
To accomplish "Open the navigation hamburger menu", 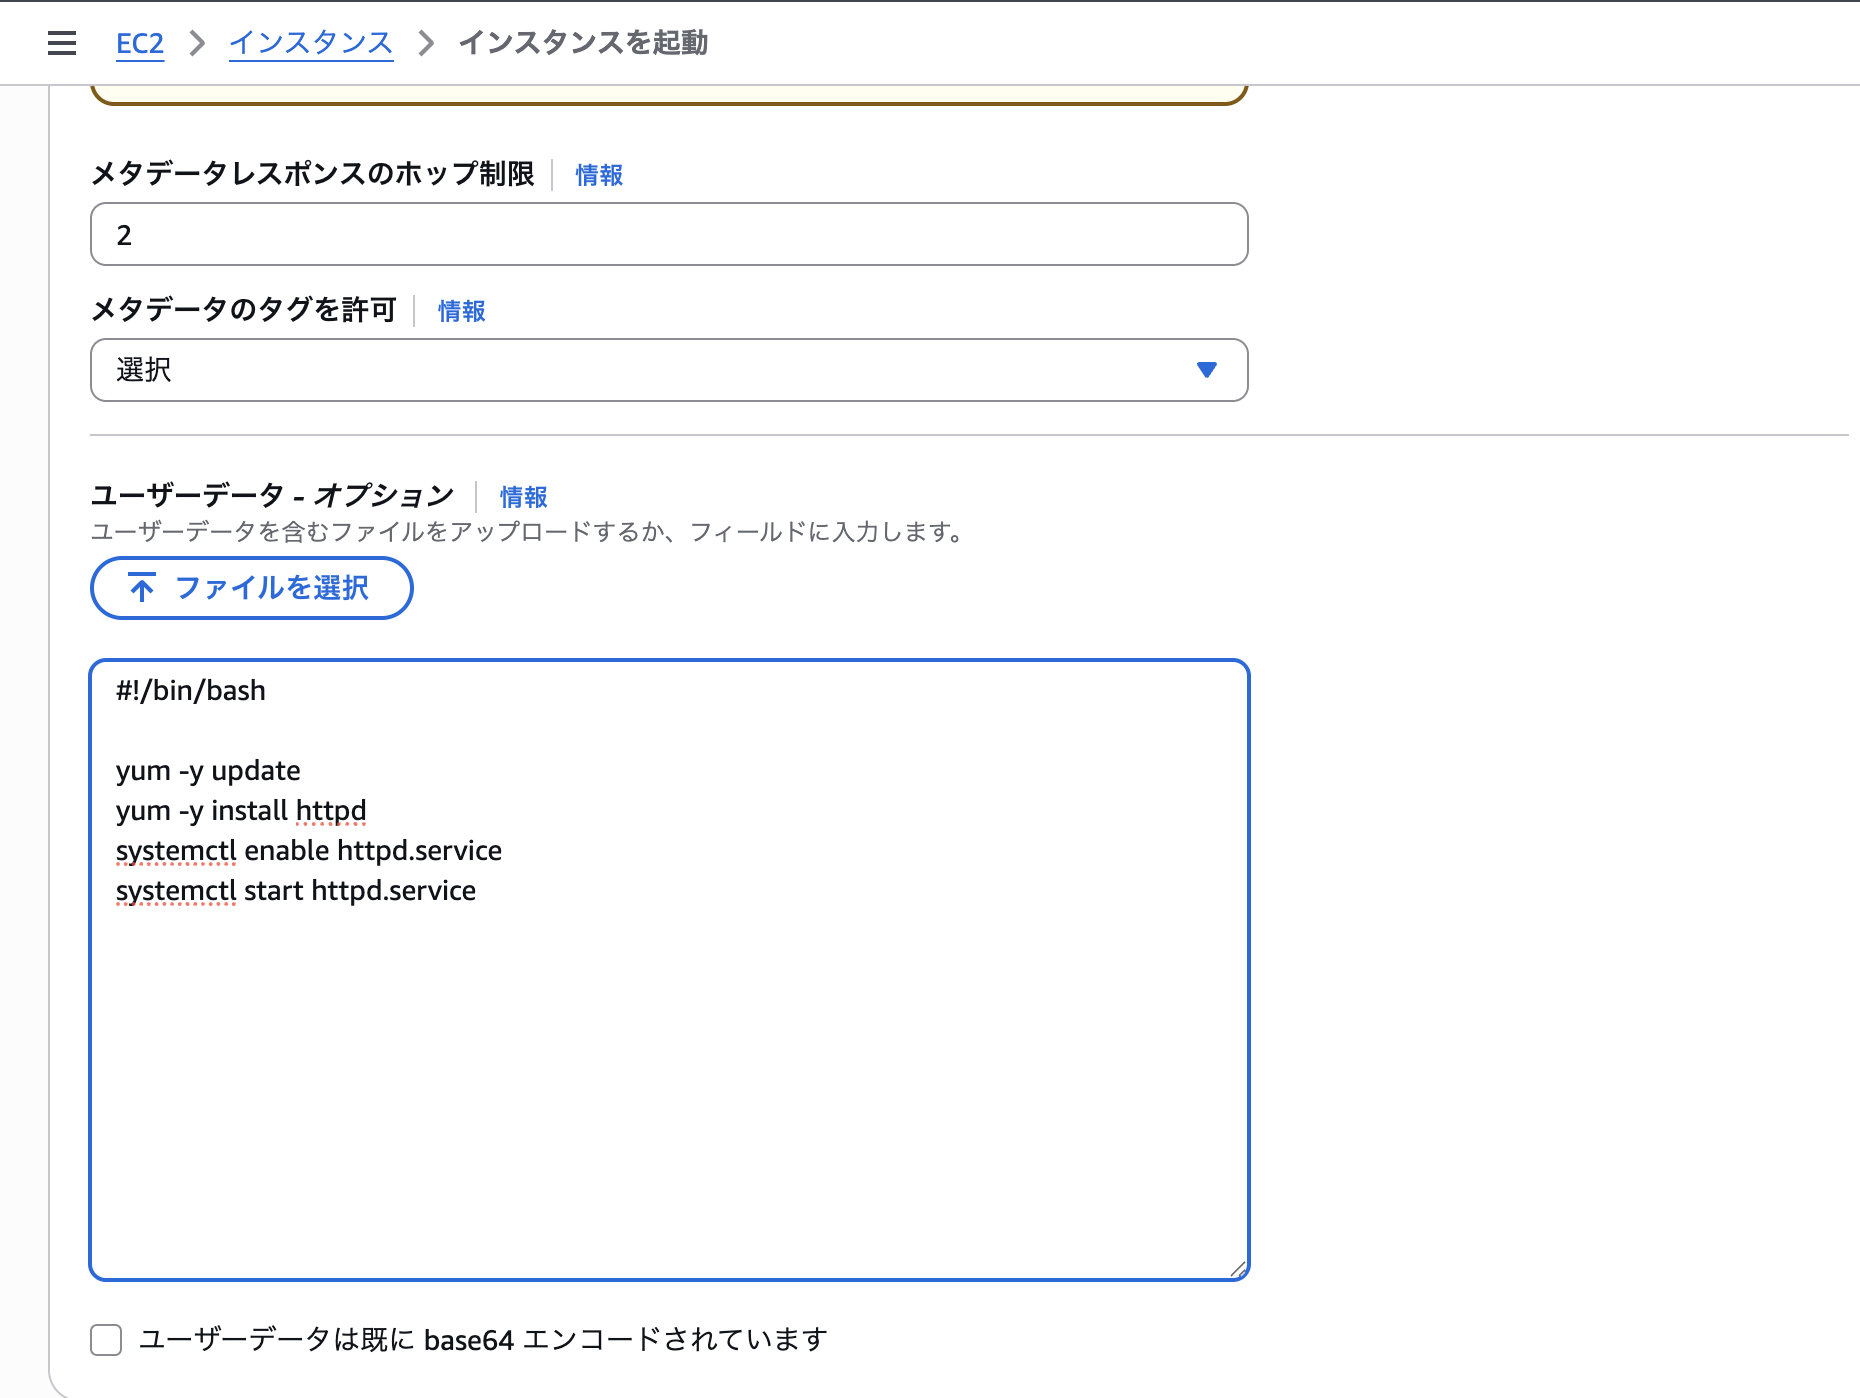I will click(61, 42).
